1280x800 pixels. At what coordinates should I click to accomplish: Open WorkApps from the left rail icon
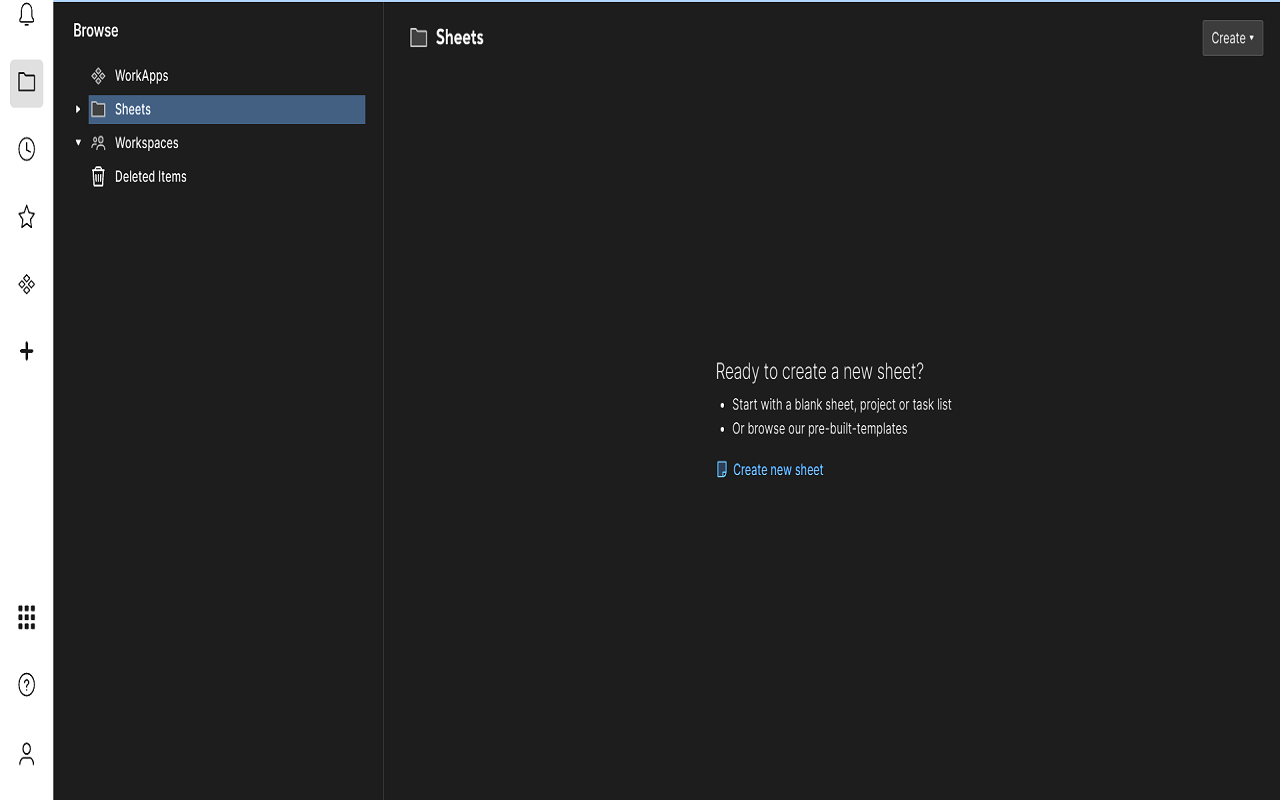point(26,284)
